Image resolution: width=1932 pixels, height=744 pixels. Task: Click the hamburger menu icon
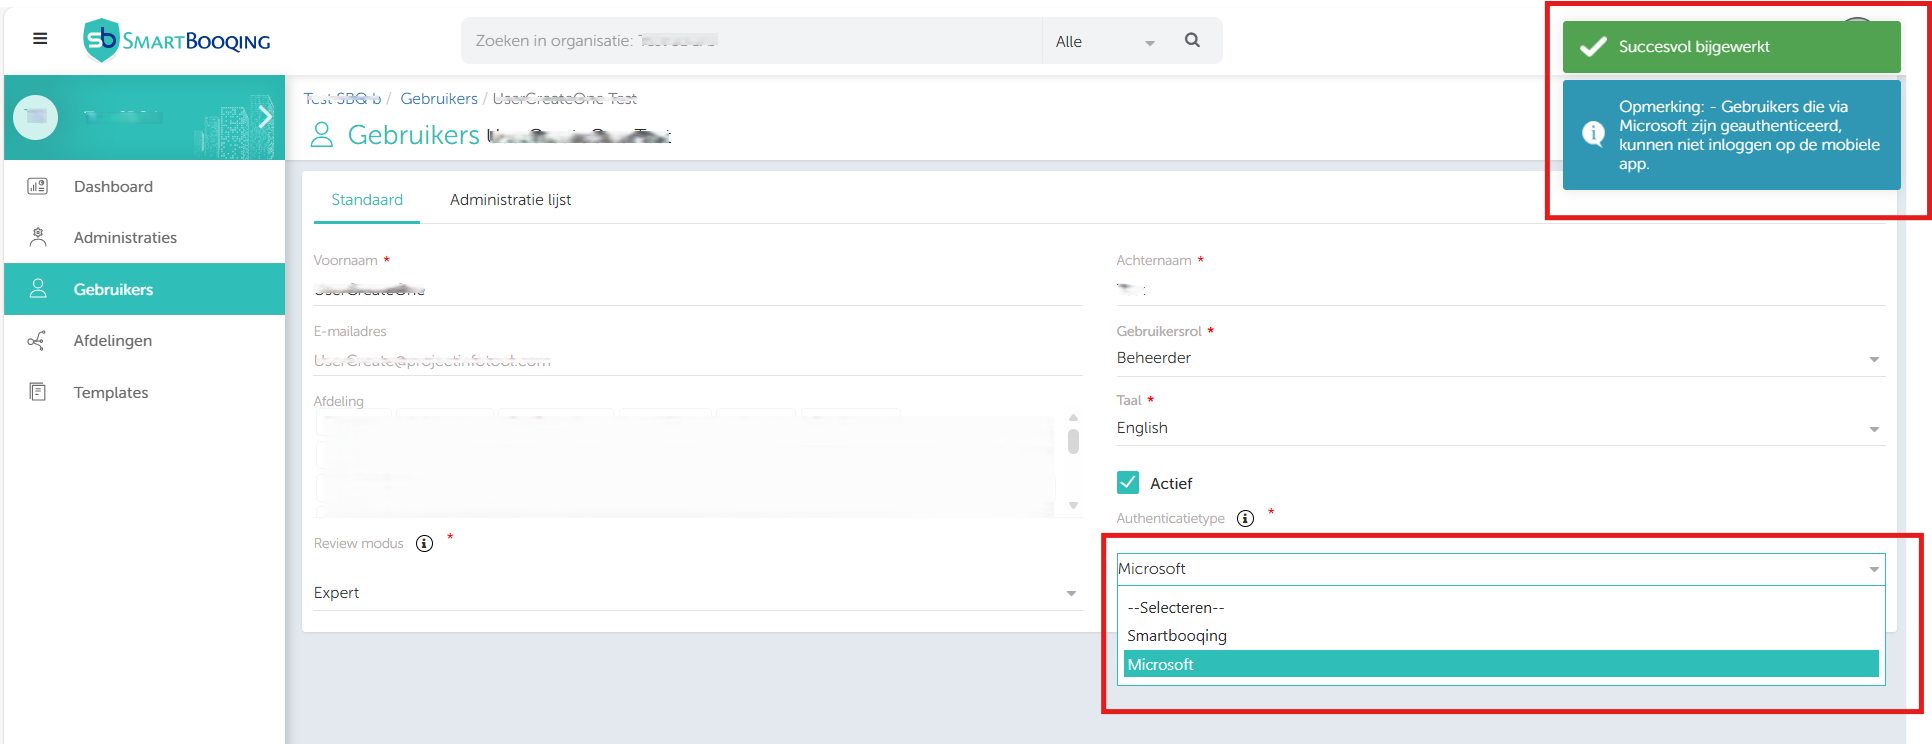[40, 39]
